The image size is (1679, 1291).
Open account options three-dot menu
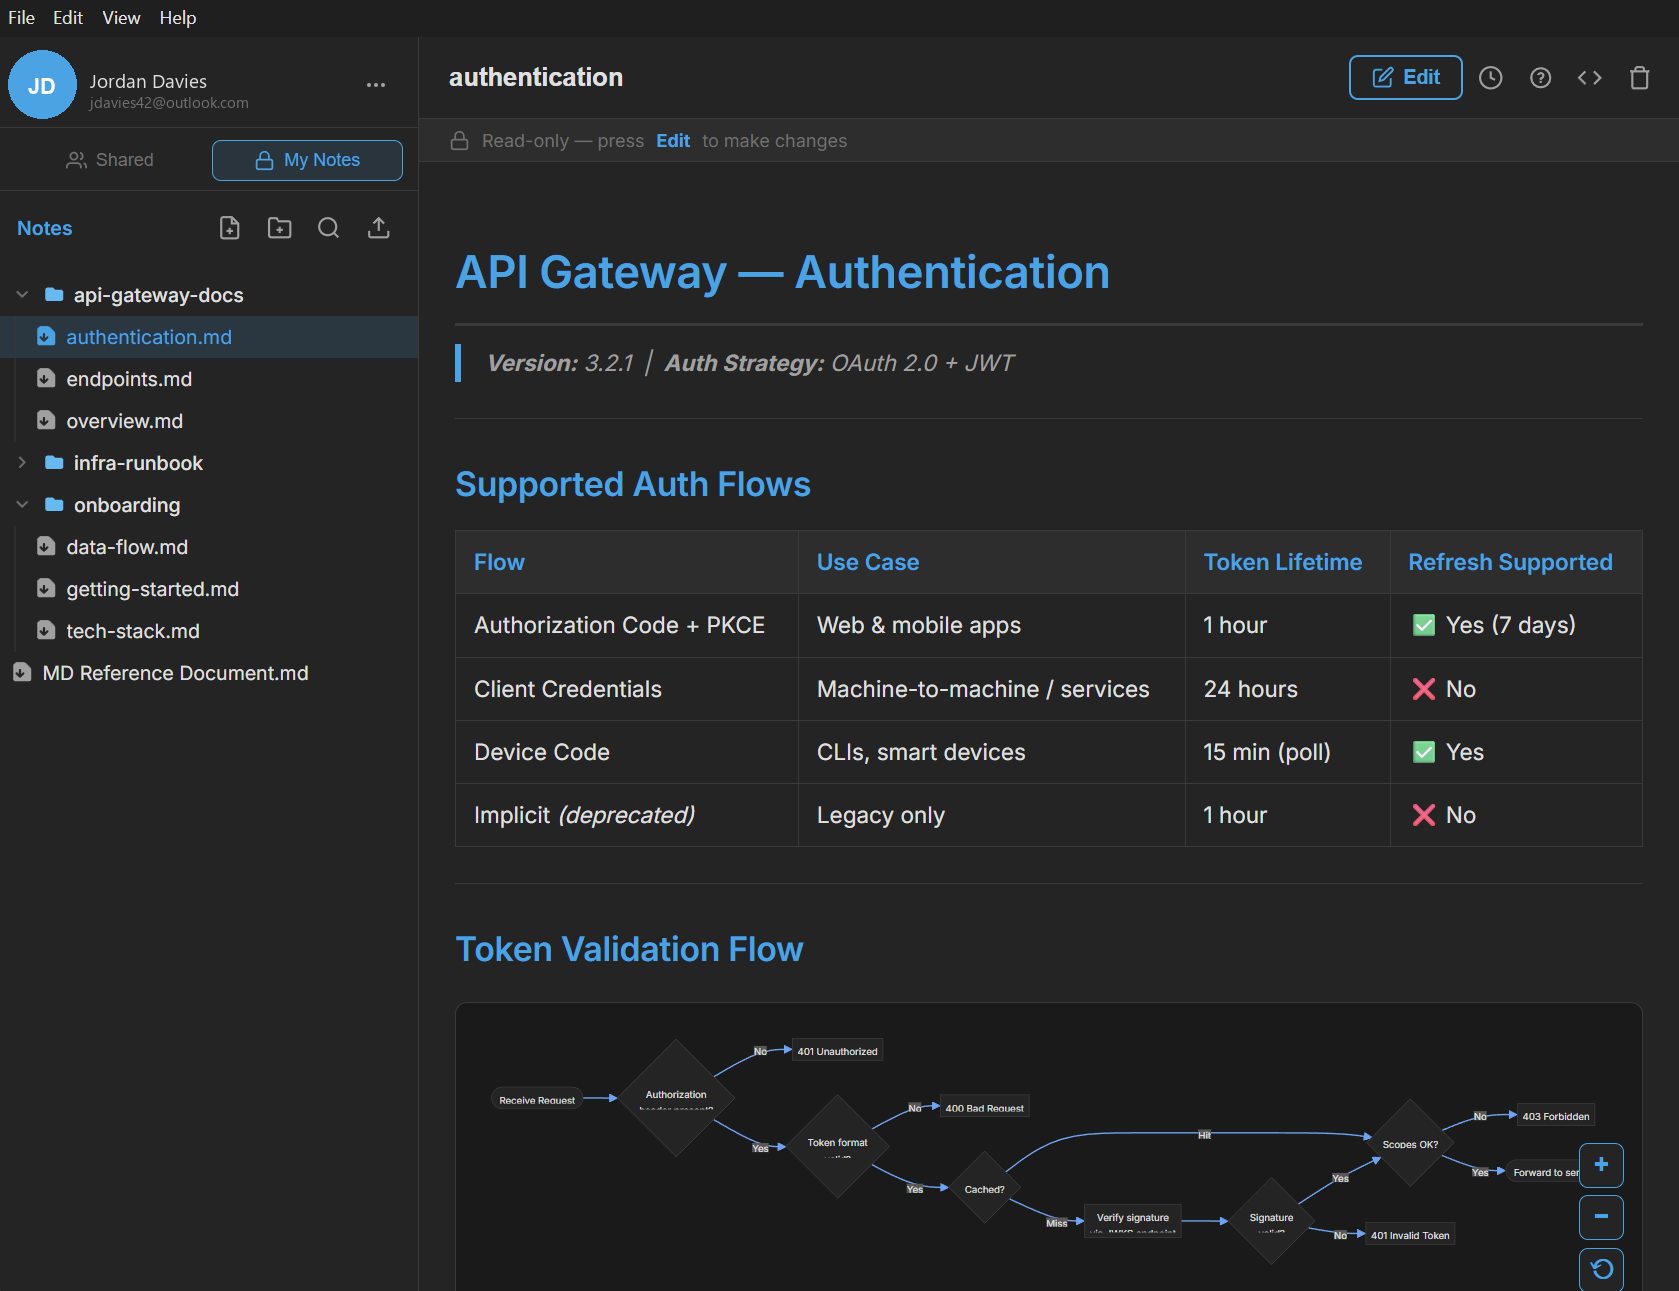(x=376, y=85)
